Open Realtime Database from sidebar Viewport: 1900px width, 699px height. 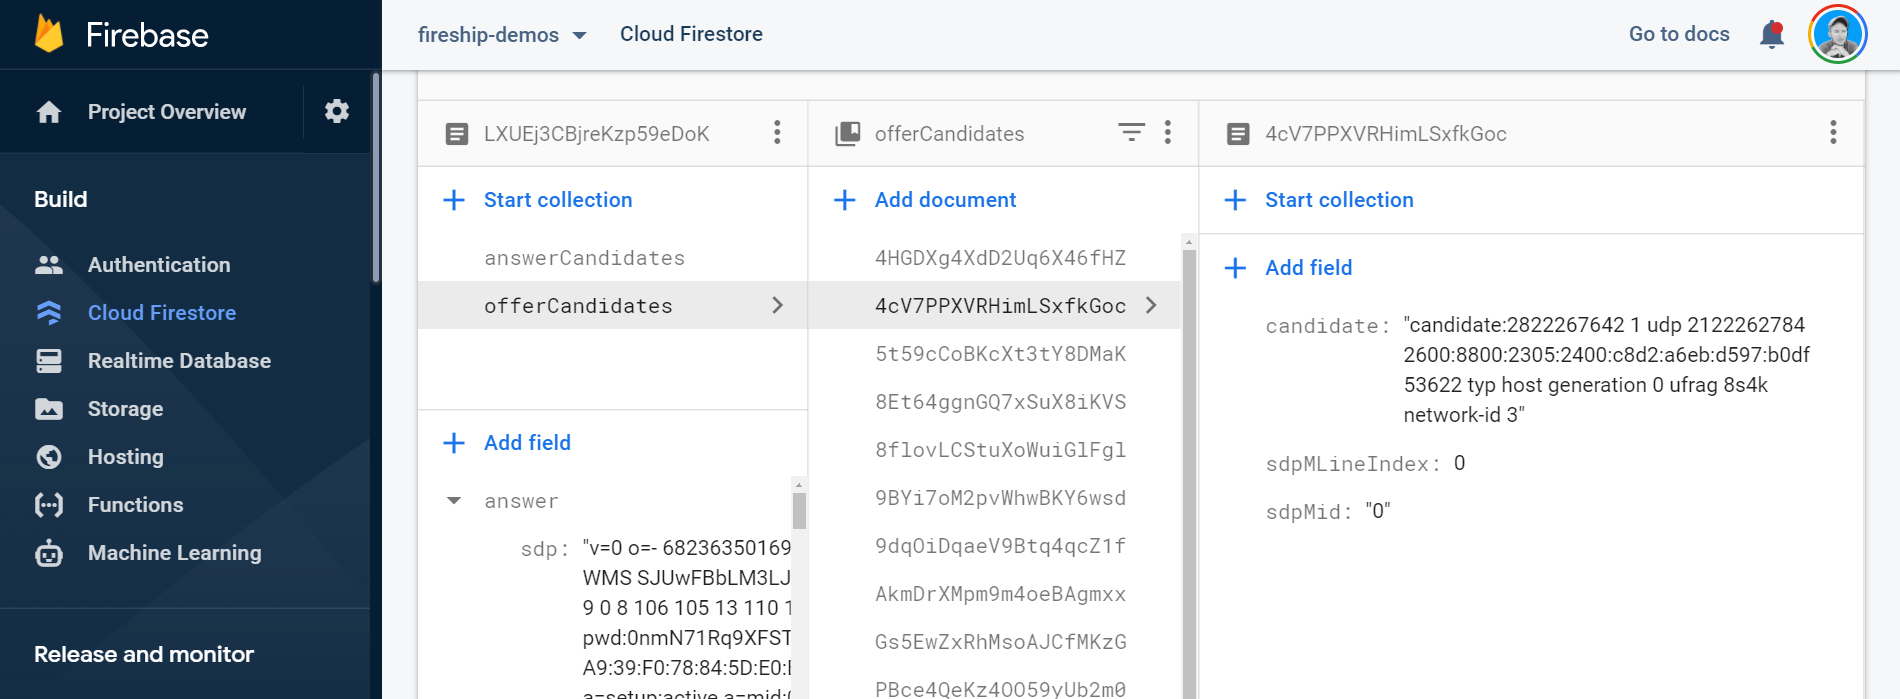coord(179,361)
